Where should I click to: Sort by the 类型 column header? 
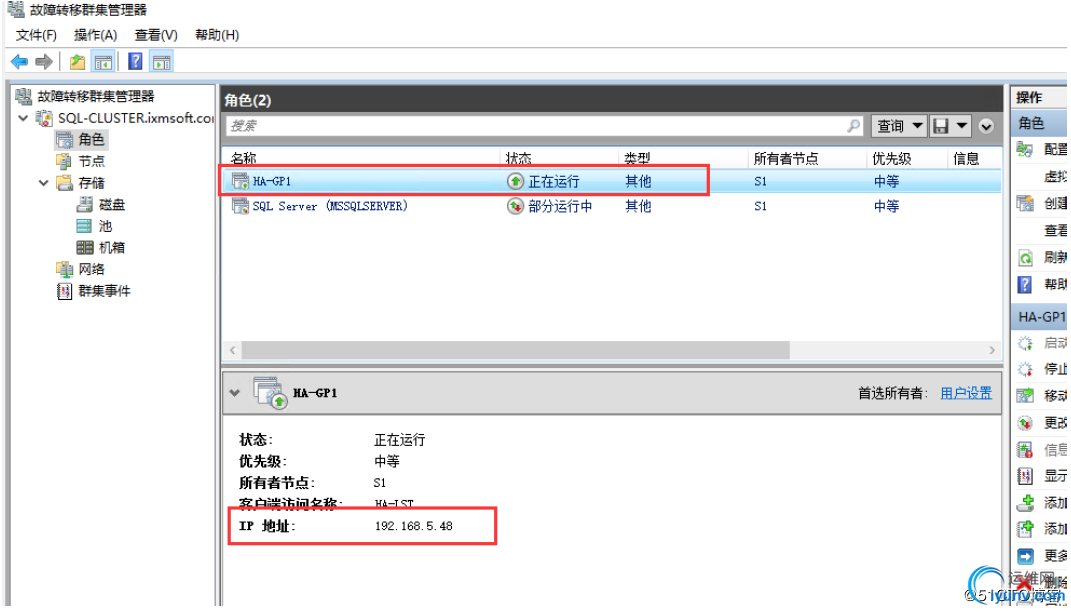pyautogui.click(x=637, y=158)
